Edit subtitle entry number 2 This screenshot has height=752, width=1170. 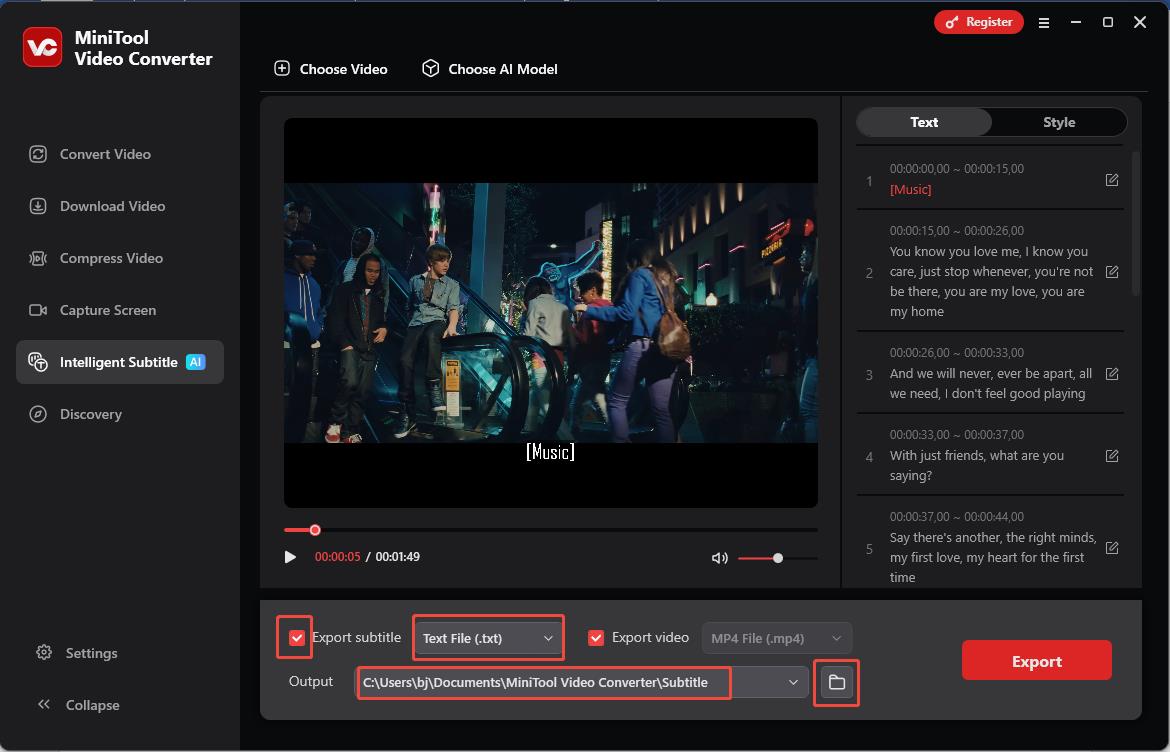[1112, 272]
